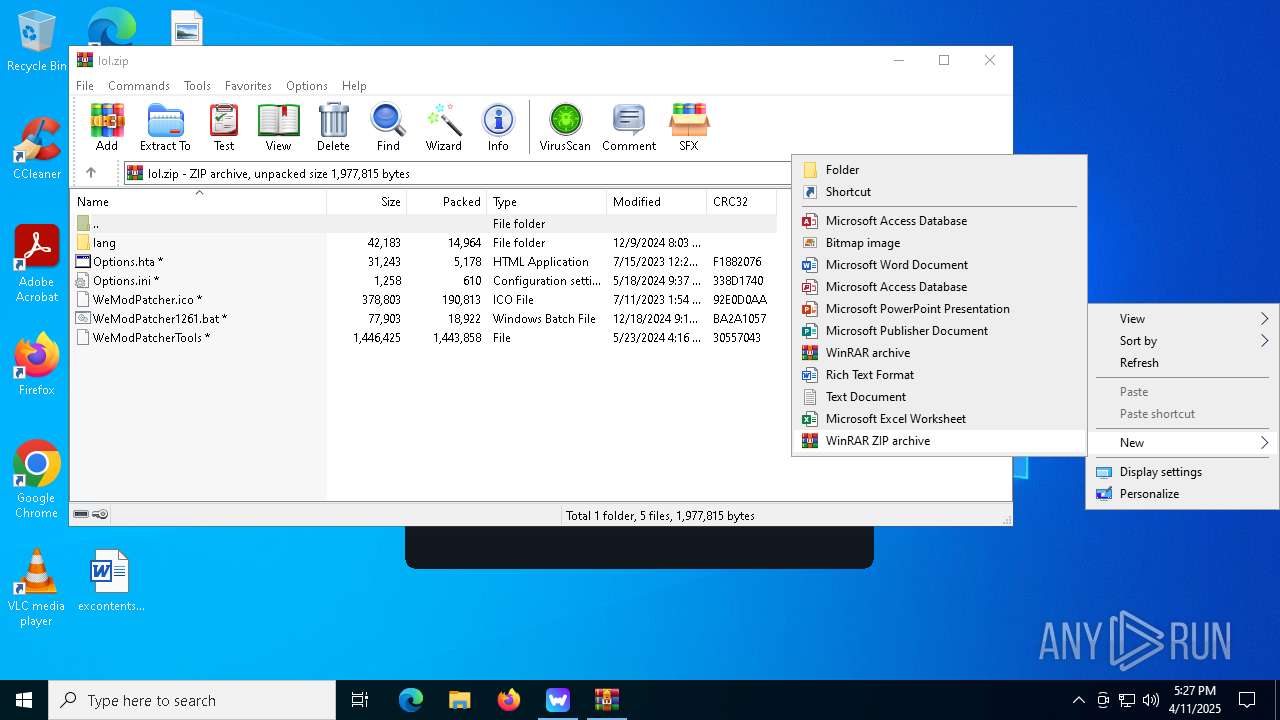
Task: Launch the Wizard tool
Action: tap(443, 127)
